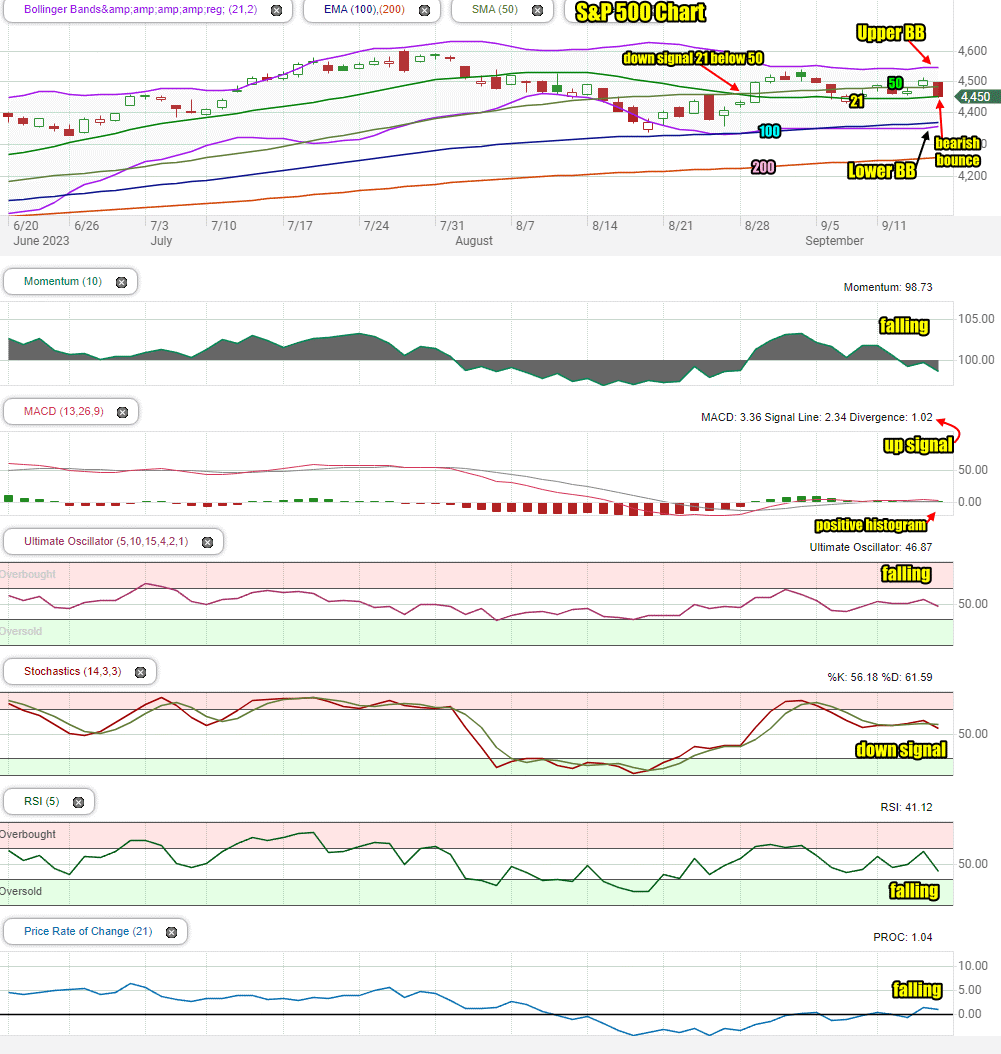
Task: Click the 7/17 date axis label
Action: point(300,226)
